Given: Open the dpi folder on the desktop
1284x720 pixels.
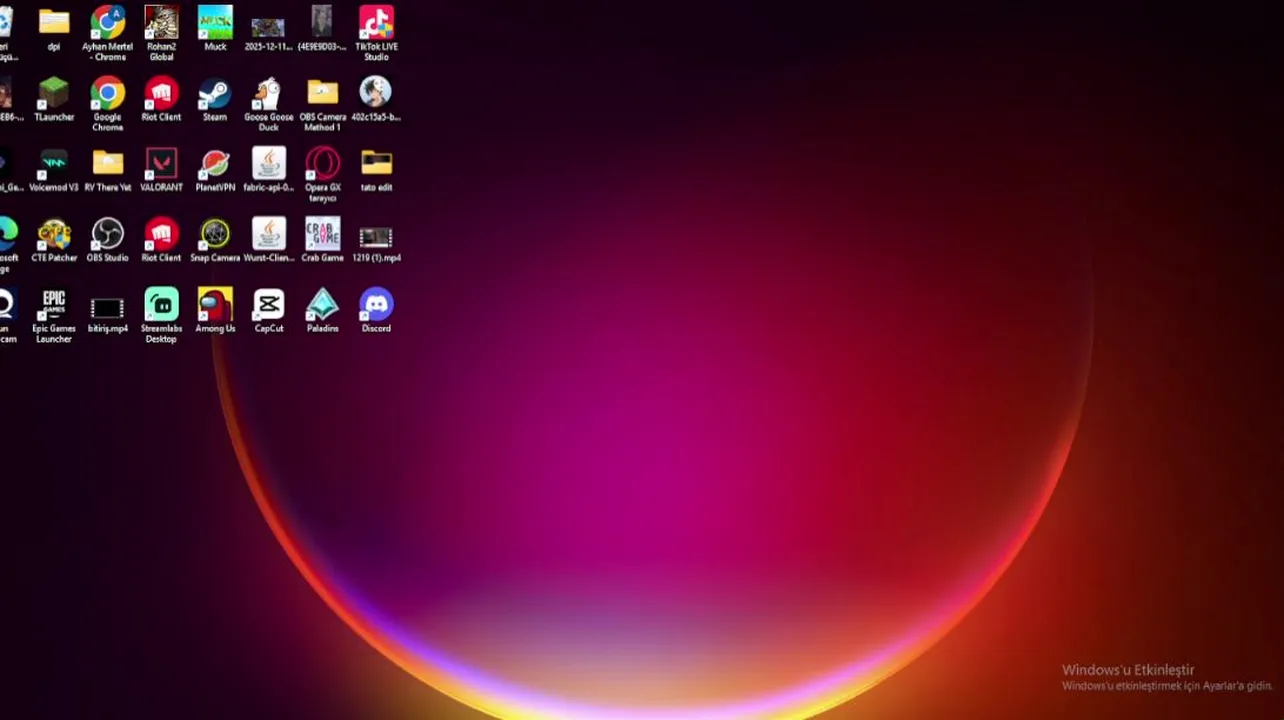Looking at the screenshot, I should 54,23.
